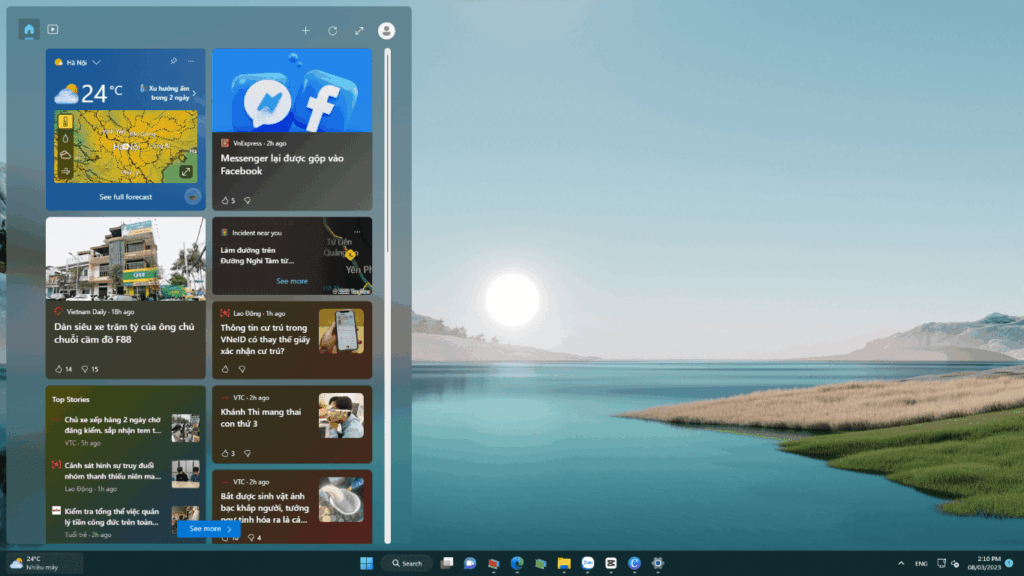Image resolution: width=1024 pixels, height=576 pixels.
Task: Open weather widget more options menu
Action: tap(191, 61)
